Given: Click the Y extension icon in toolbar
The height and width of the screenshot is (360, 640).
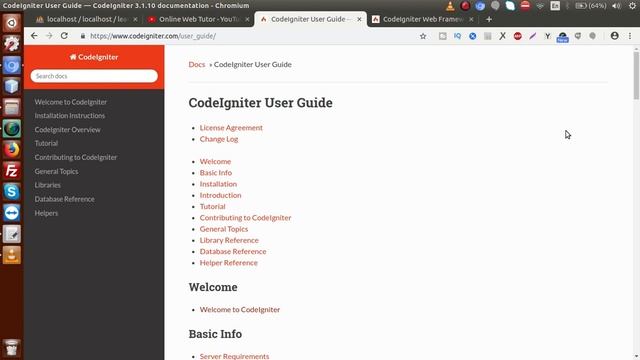Looking at the screenshot, I should [547, 36].
